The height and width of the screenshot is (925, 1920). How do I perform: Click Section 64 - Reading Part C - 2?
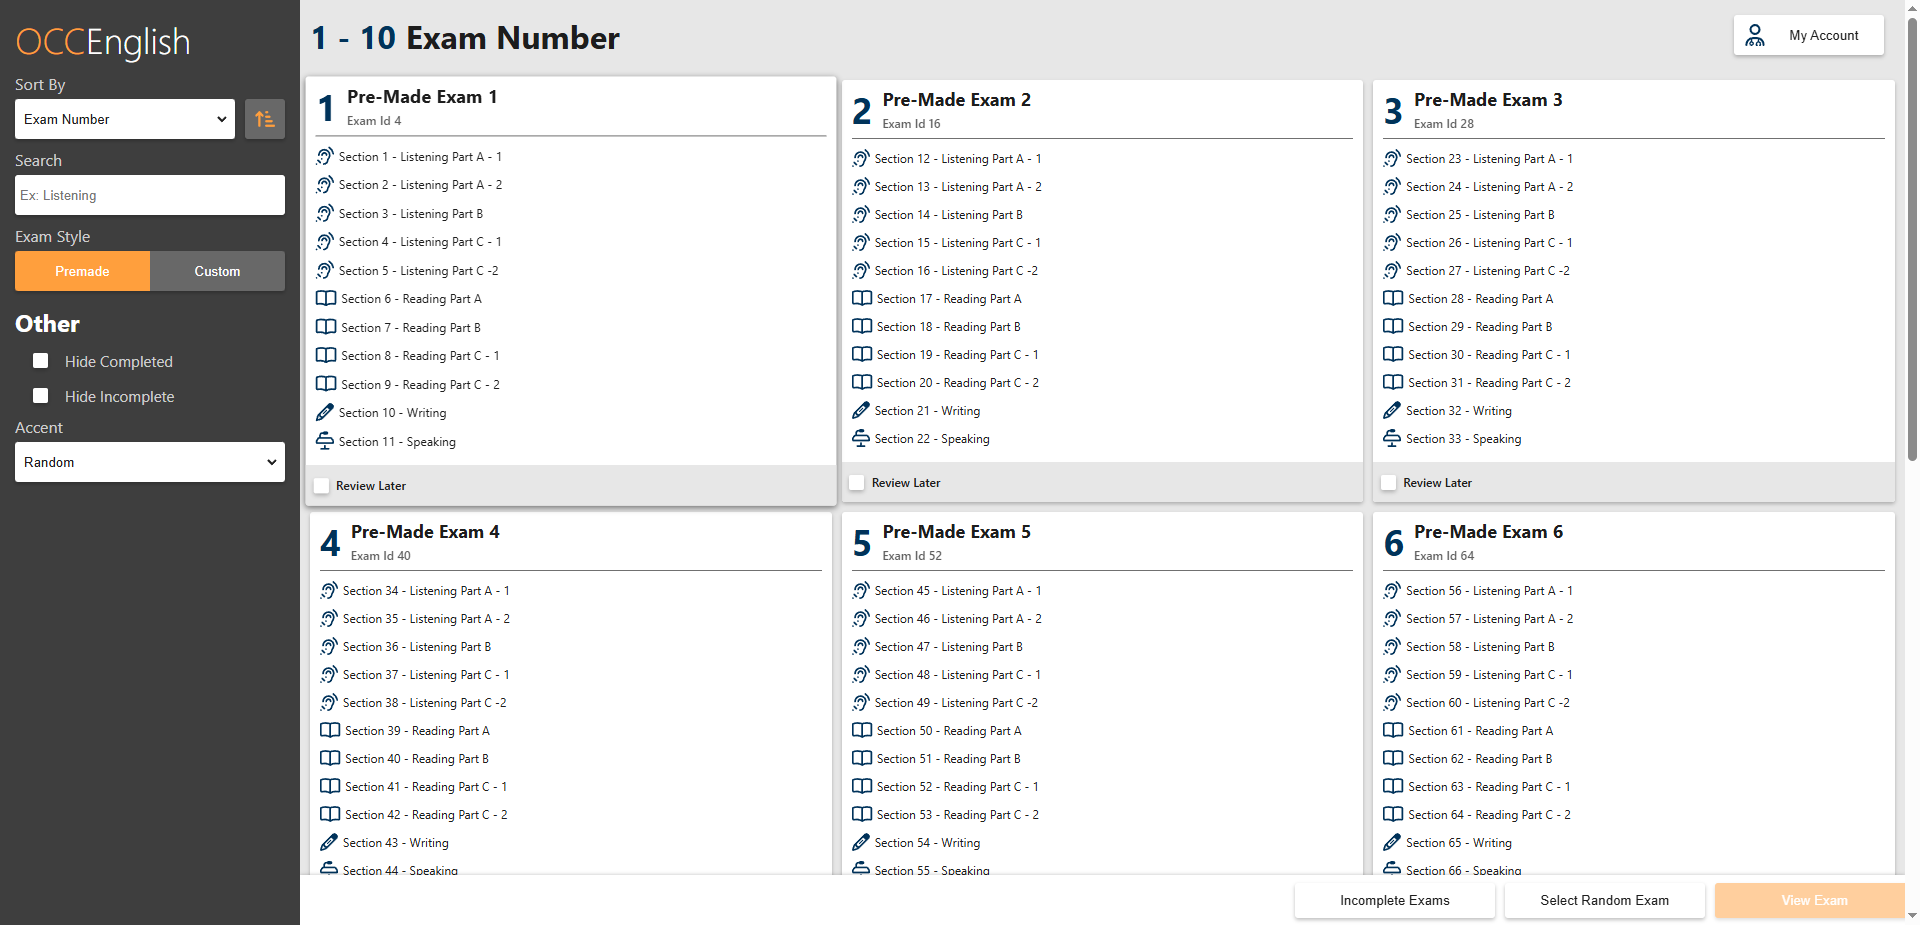(1489, 815)
